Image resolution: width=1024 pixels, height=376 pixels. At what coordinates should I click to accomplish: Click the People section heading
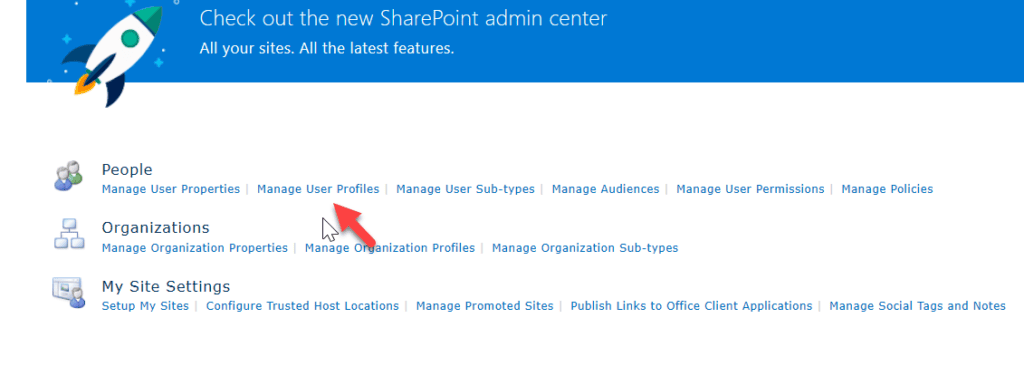(x=127, y=170)
